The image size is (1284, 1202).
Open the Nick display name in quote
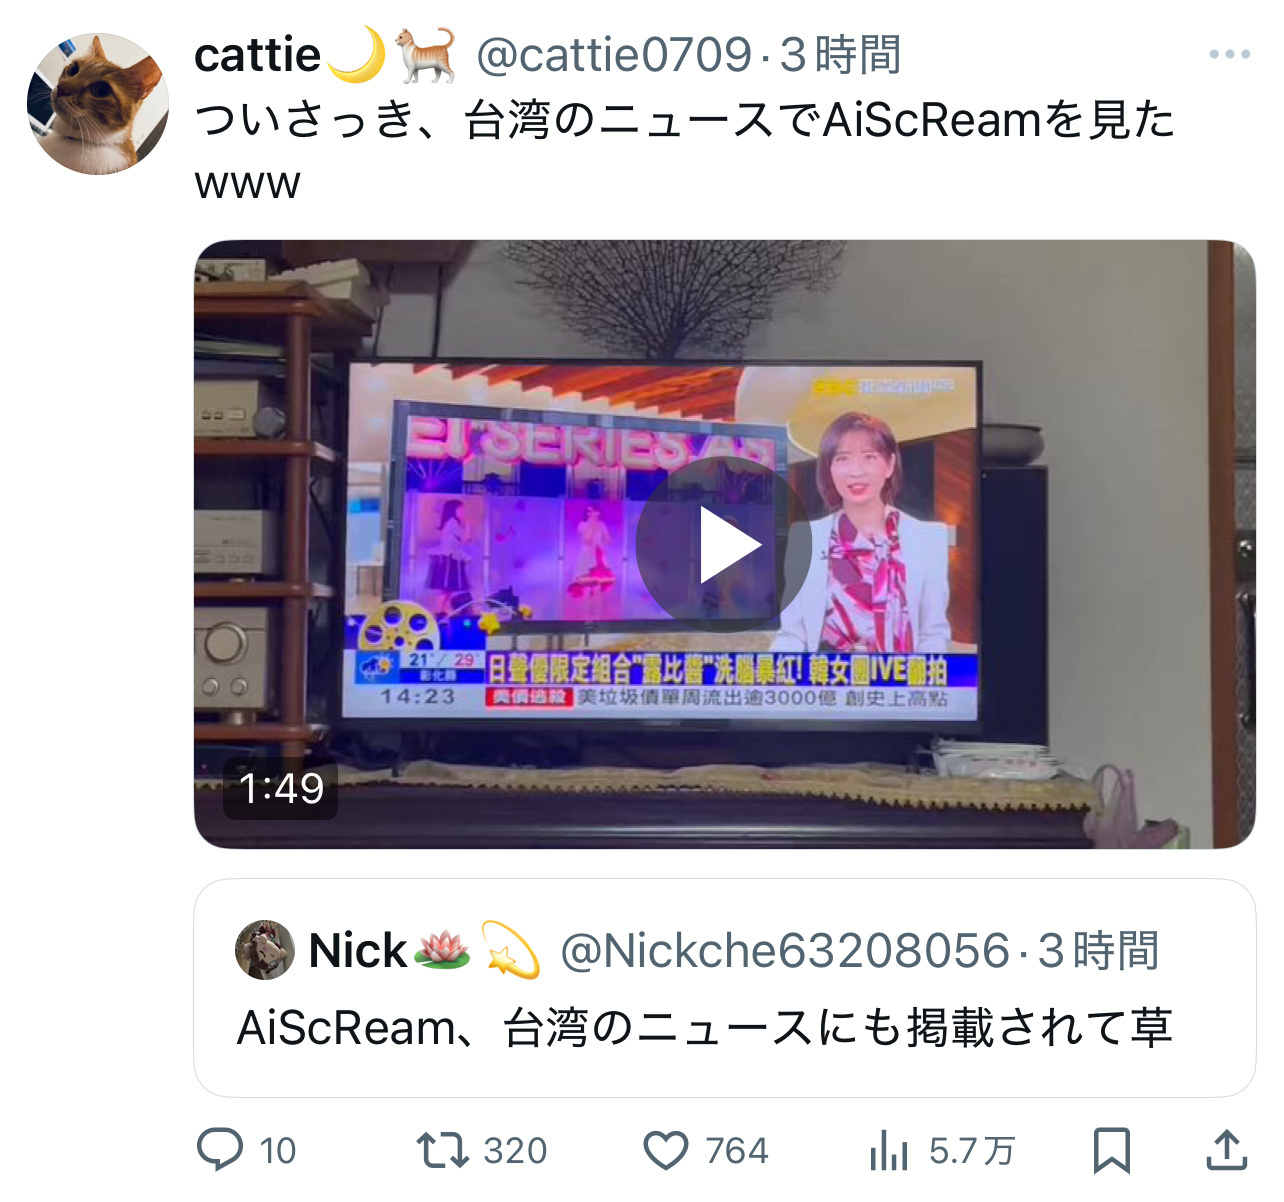pos(357,951)
